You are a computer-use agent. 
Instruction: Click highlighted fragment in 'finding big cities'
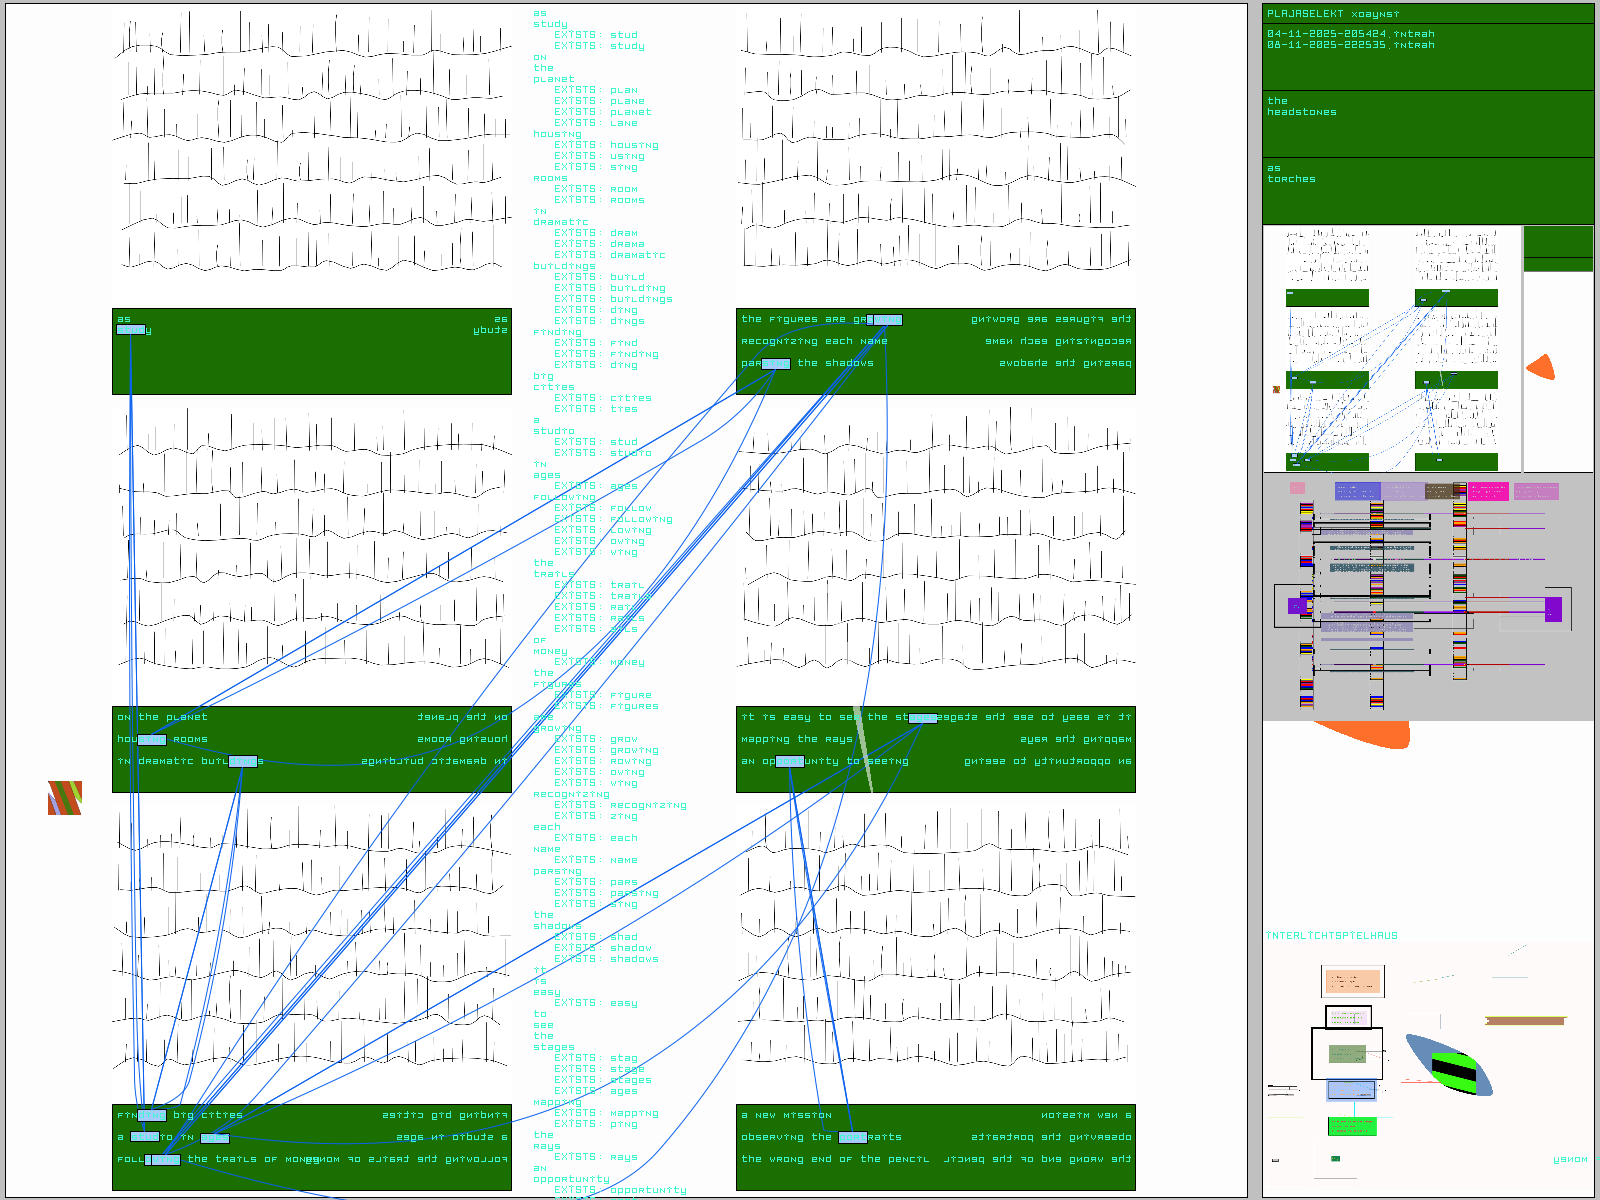point(152,1115)
